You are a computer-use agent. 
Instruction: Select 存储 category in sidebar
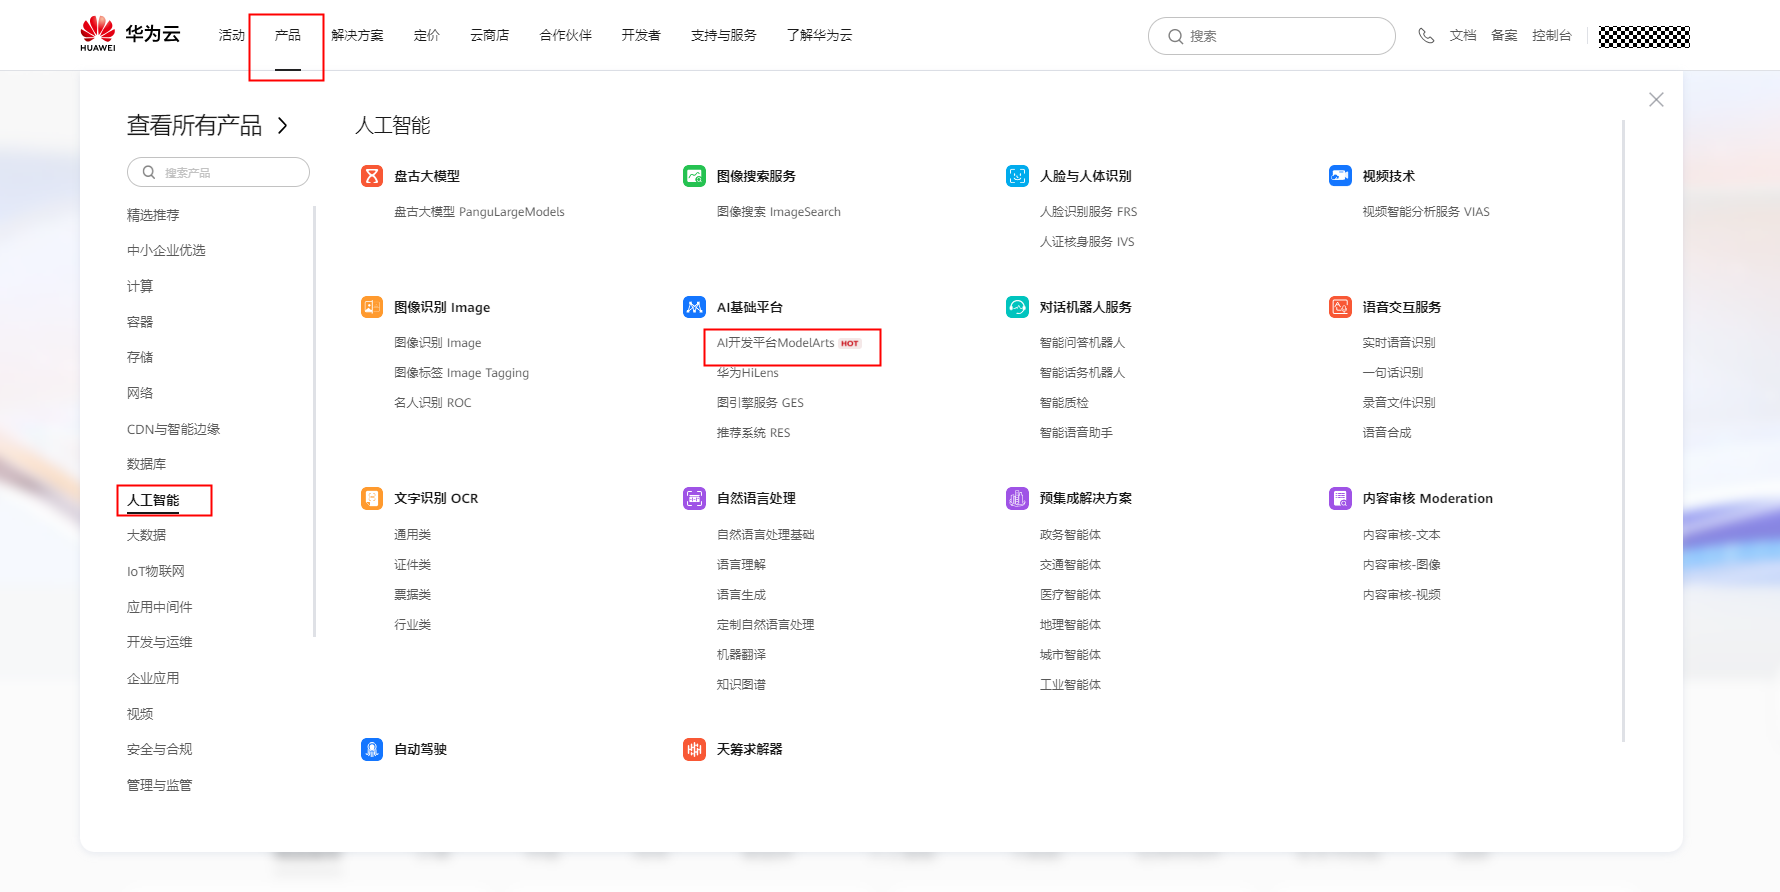click(140, 357)
